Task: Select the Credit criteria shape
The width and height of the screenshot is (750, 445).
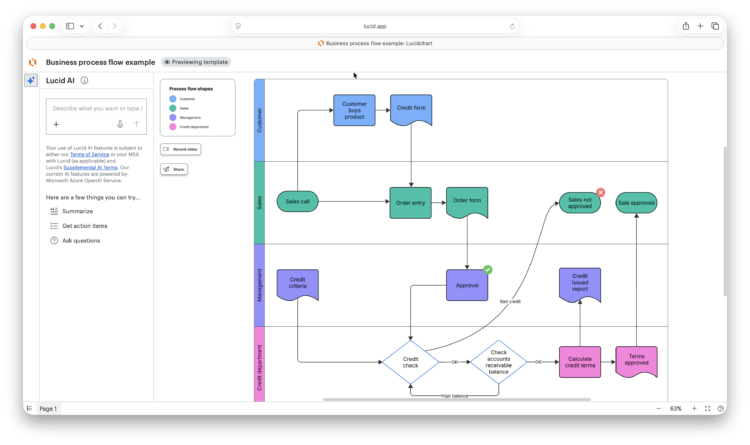Action: [x=298, y=285]
